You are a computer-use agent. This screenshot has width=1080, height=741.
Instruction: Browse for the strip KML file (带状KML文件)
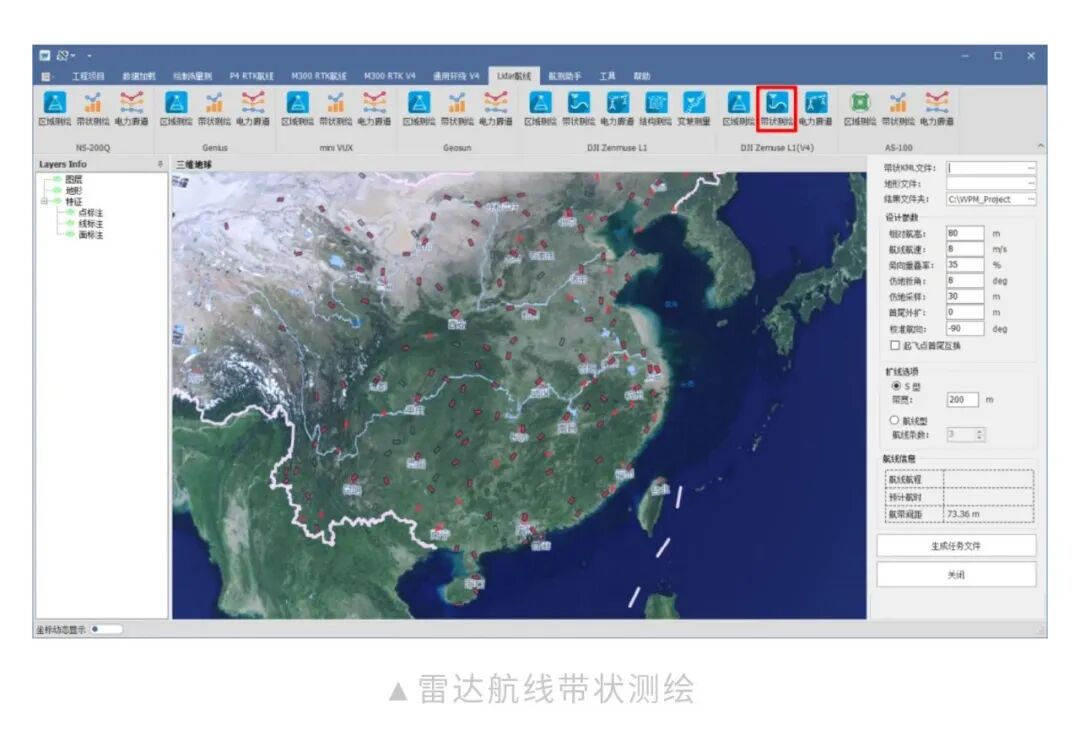click(x=1031, y=167)
